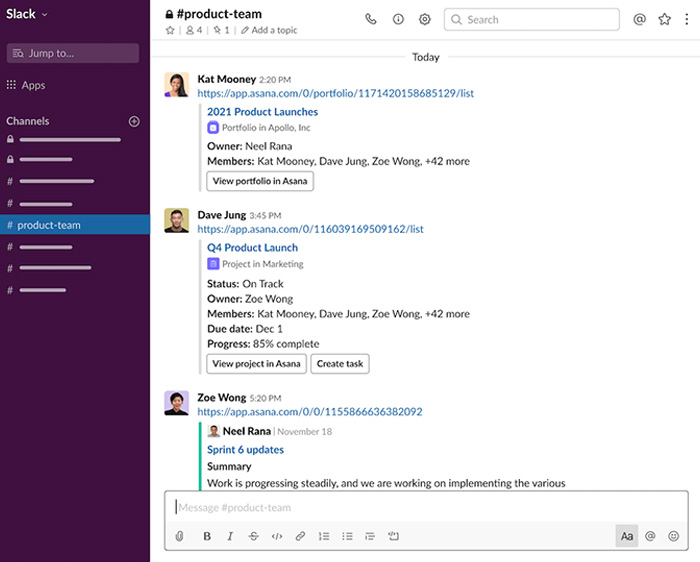Open more options kebab menu
Viewport: 700px width, 562px height.
tap(687, 19)
